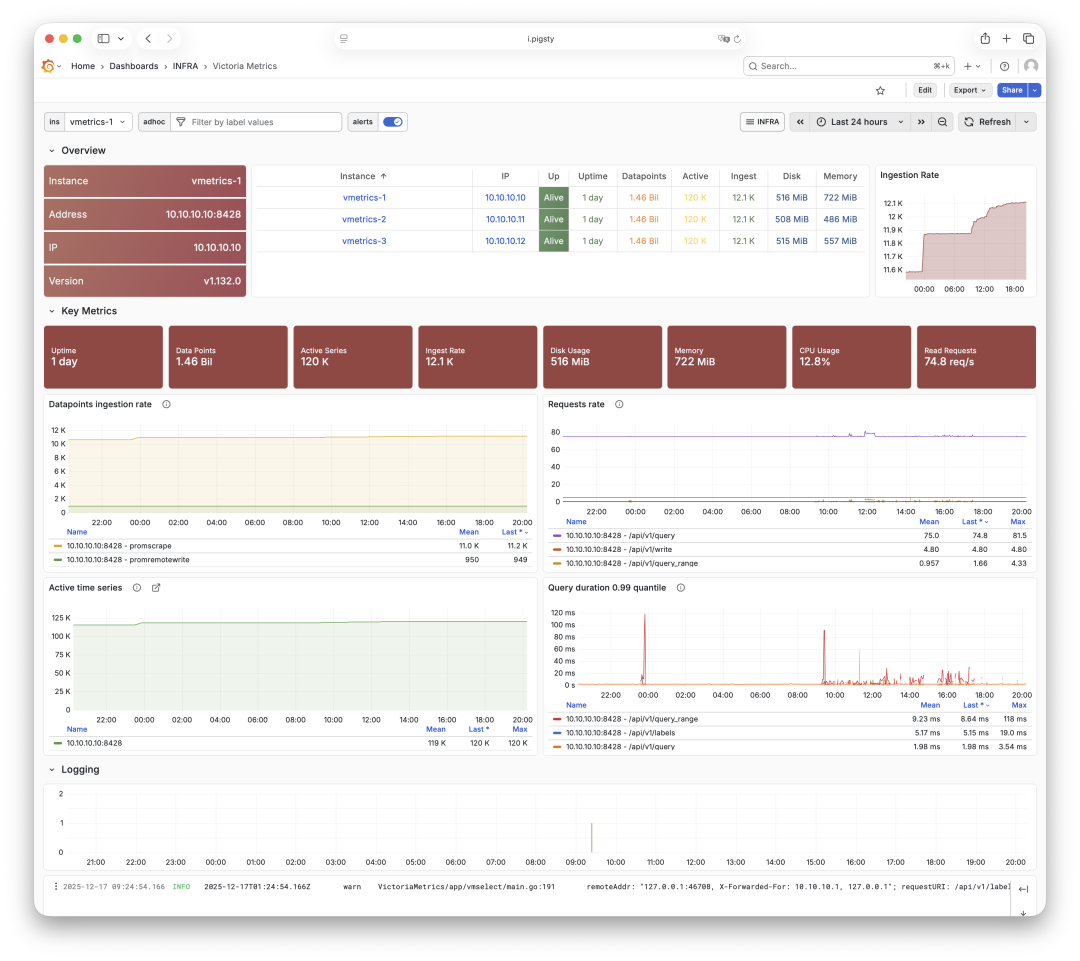Image resolution: width=1080 pixels, height=961 pixels.
Task: Collapse the Key Metrics section
Action: point(52,311)
